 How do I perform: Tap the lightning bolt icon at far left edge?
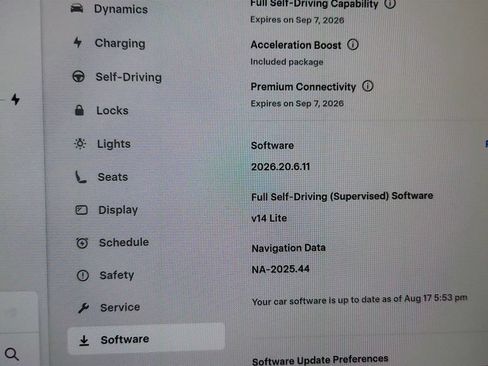(15, 99)
